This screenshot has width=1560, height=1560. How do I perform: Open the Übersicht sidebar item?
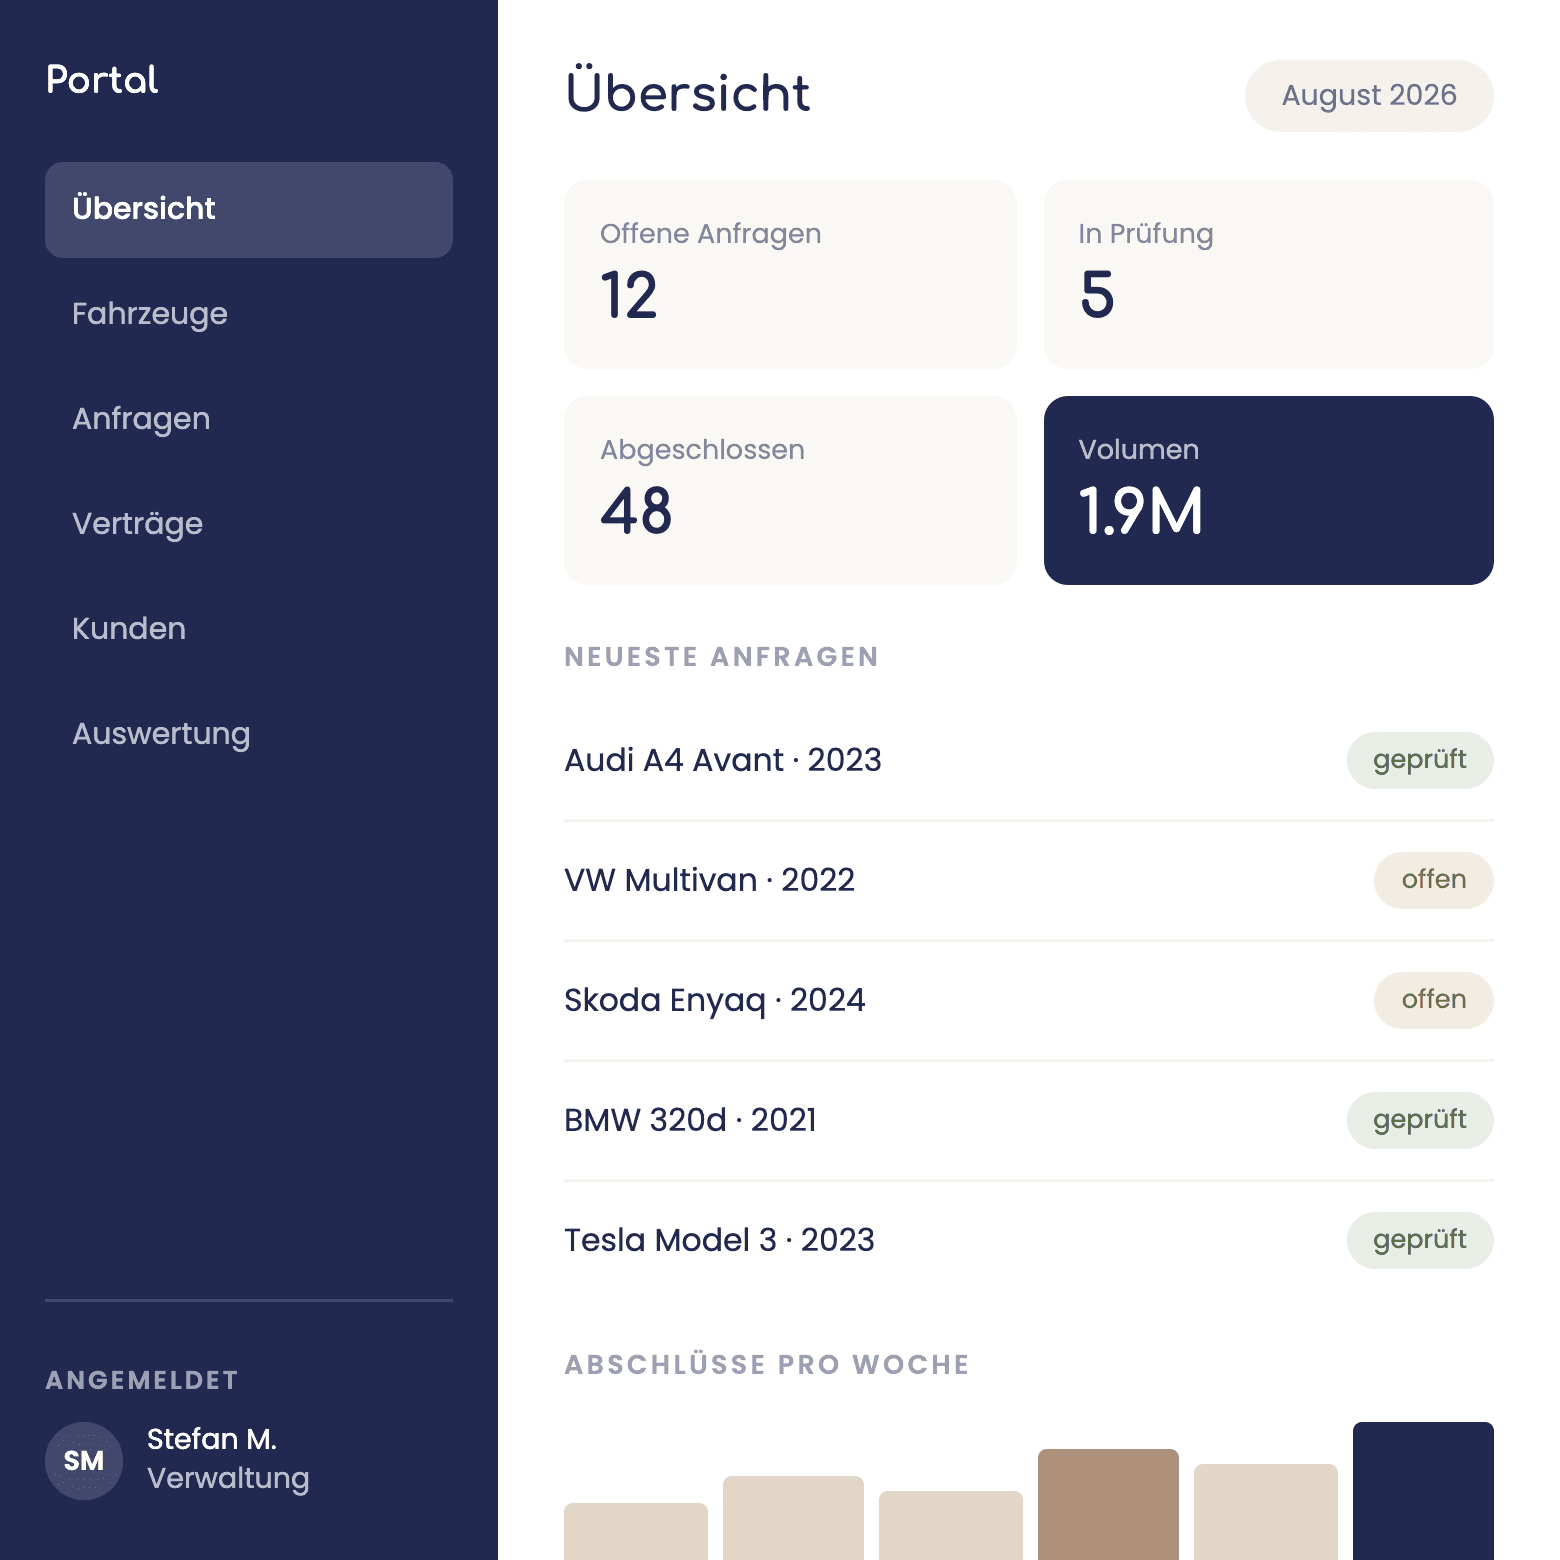(249, 210)
